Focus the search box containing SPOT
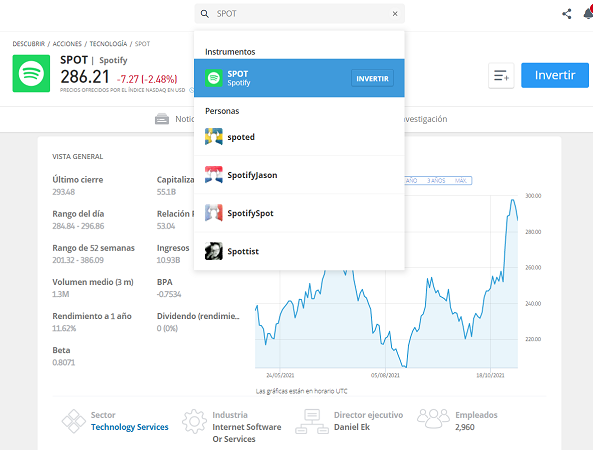The image size is (593, 450). point(299,14)
